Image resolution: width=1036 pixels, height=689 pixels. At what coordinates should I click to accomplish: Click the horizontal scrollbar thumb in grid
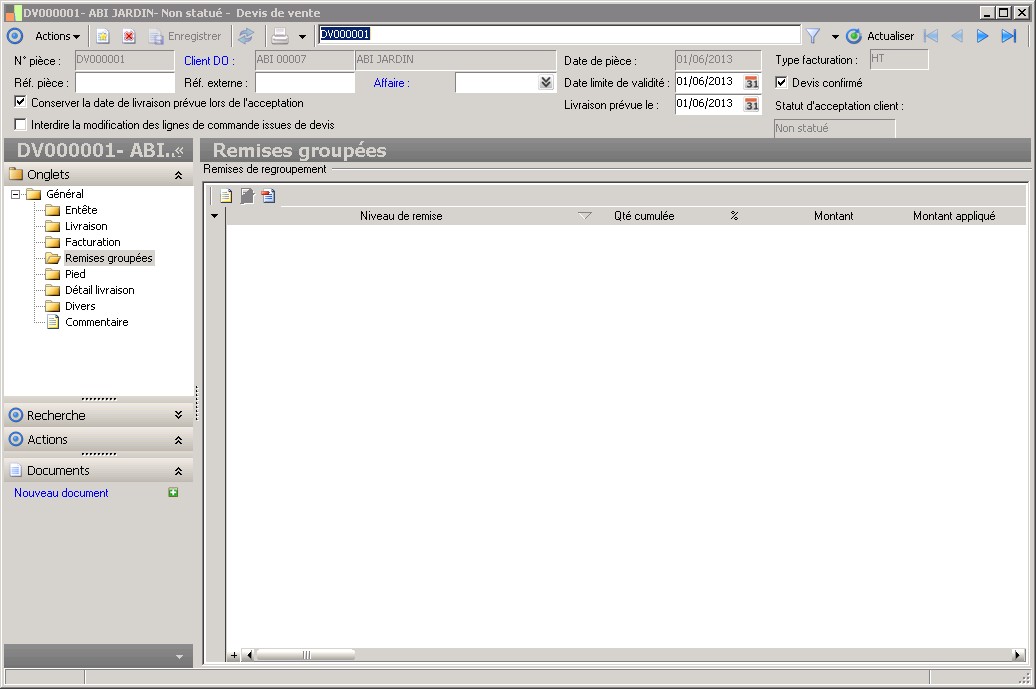coord(305,655)
